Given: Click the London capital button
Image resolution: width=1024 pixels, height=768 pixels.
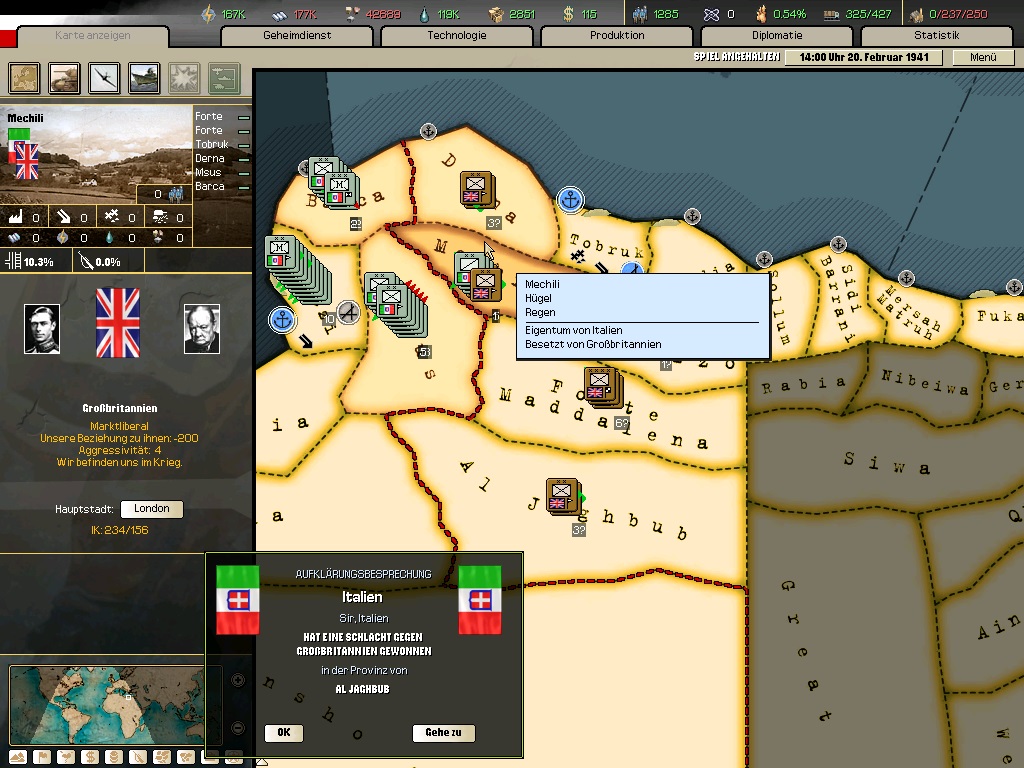Looking at the screenshot, I should pyautogui.click(x=152, y=509).
